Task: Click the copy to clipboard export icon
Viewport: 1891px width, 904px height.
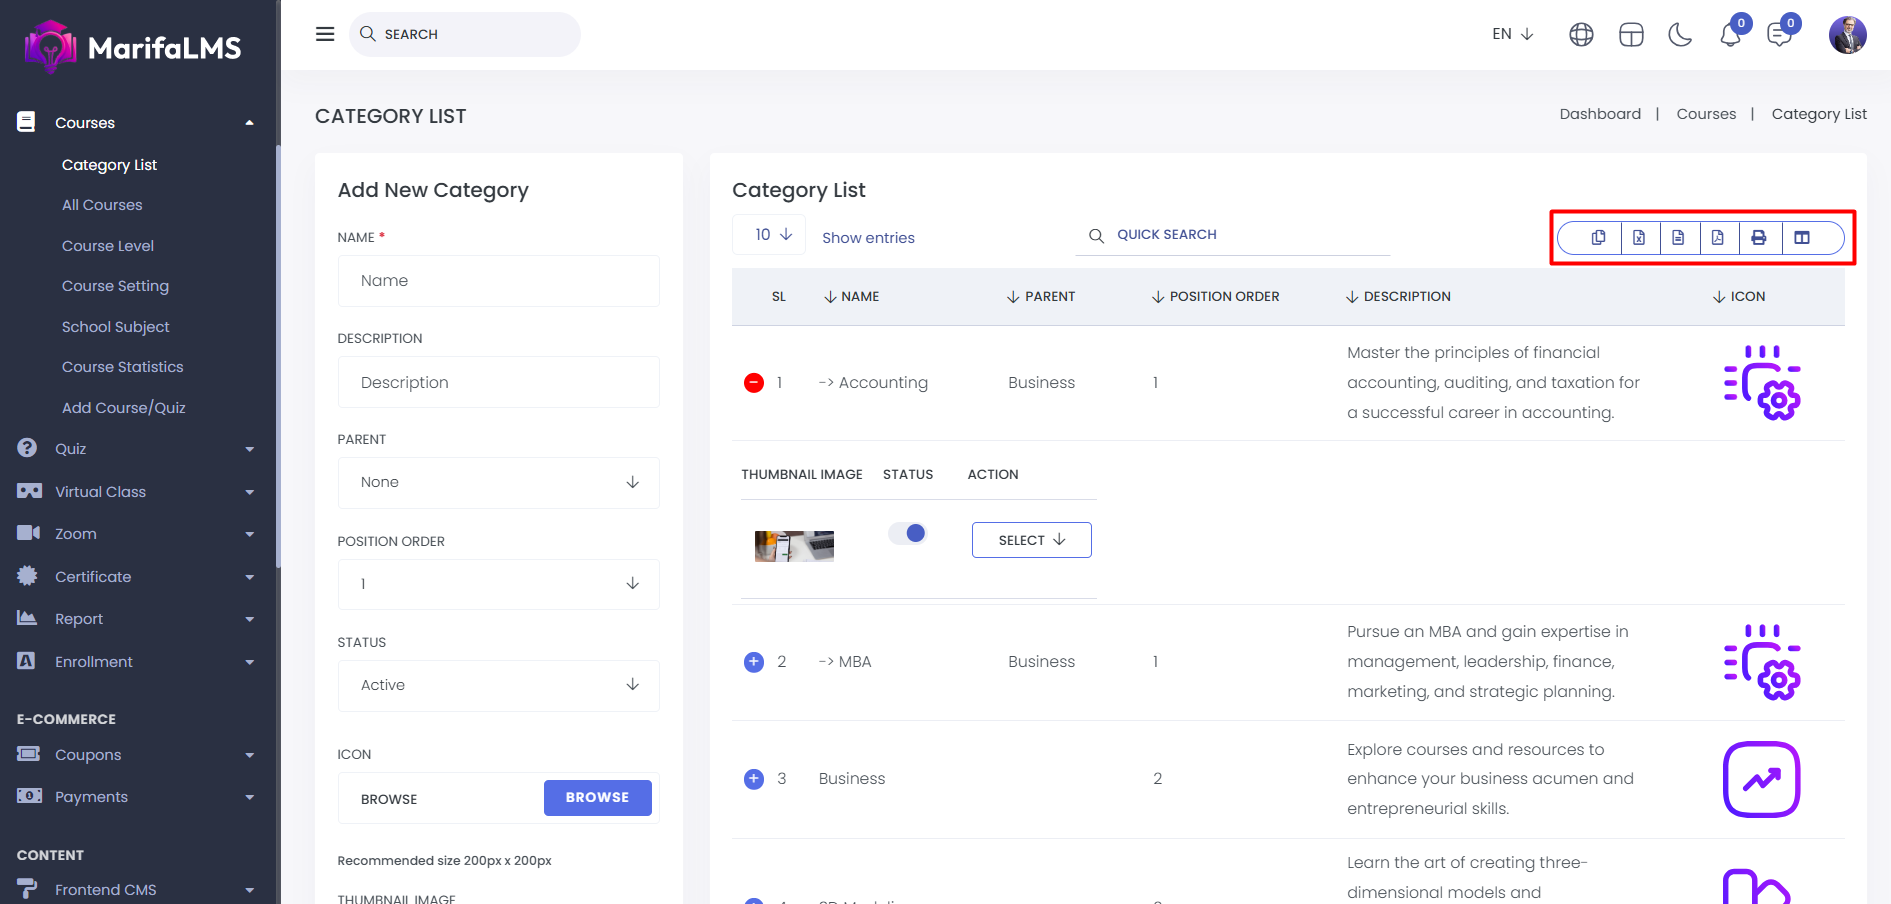Action: point(1598,238)
